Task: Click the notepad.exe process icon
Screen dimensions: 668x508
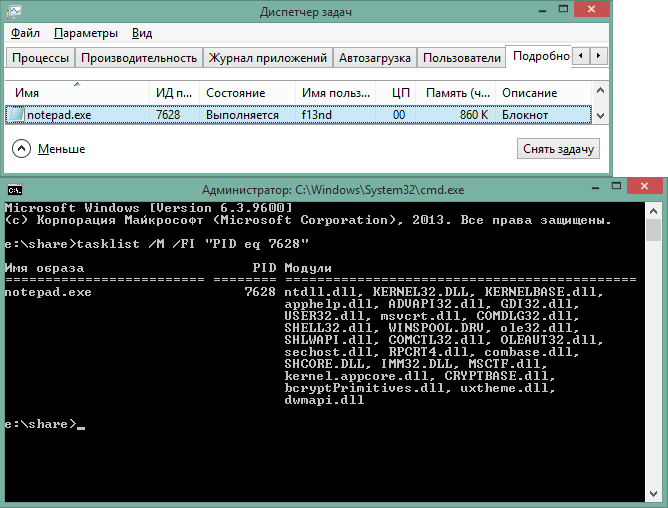Action: (15, 115)
